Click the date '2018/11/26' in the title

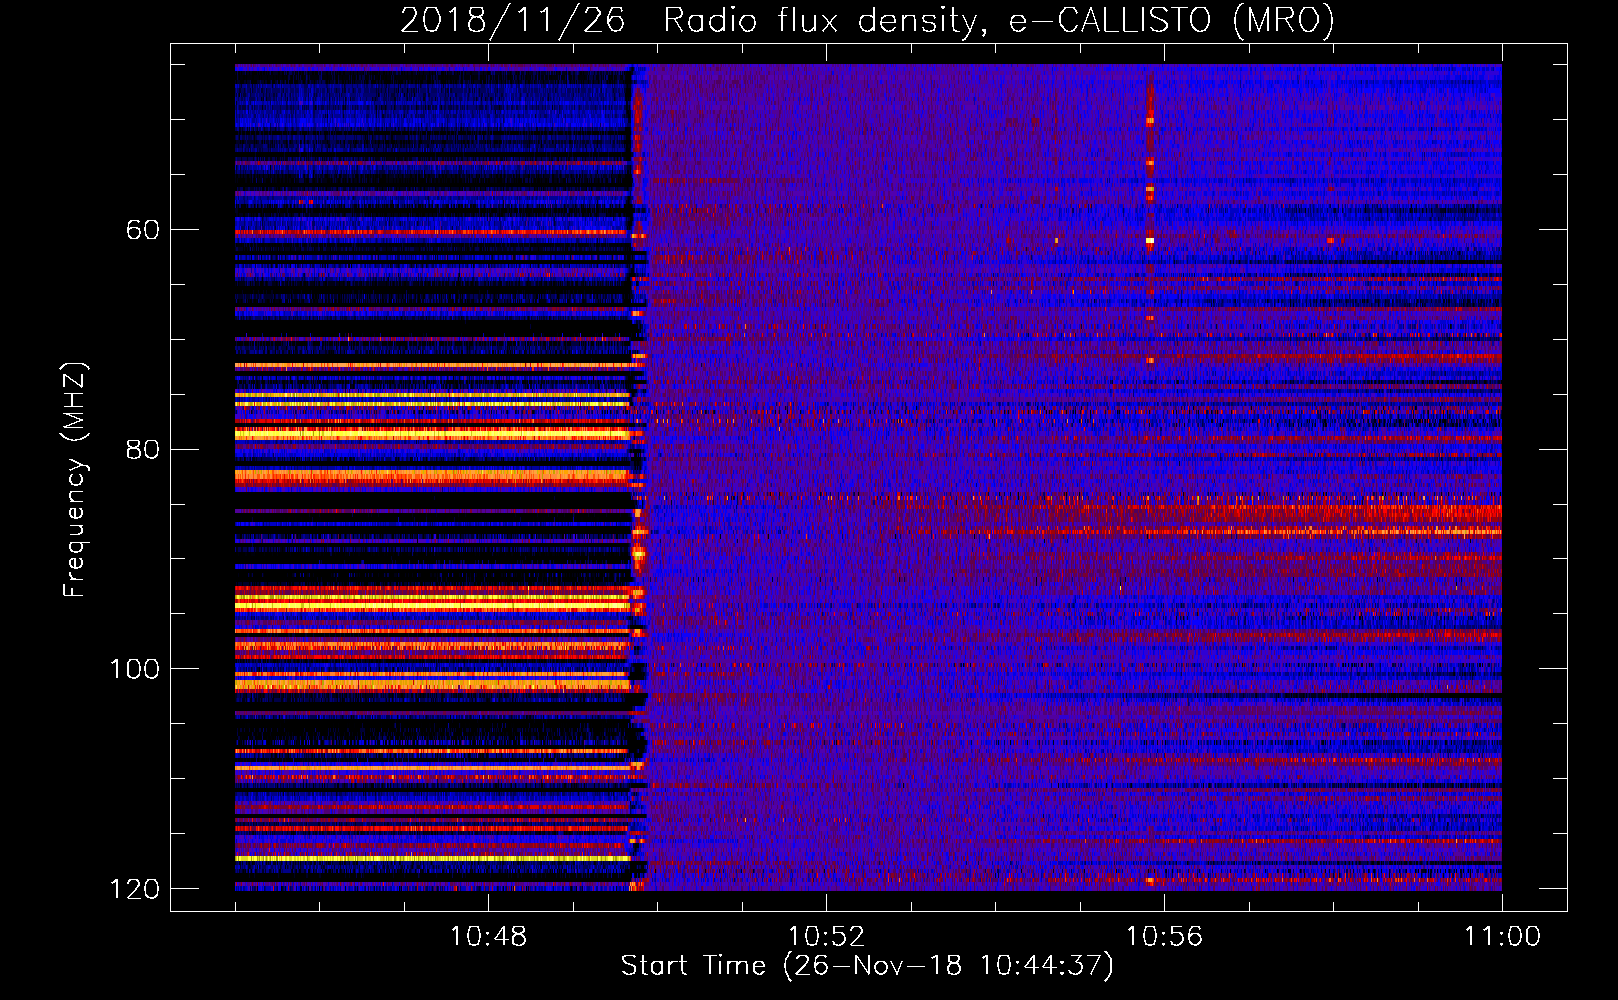pyautogui.click(x=513, y=20)
